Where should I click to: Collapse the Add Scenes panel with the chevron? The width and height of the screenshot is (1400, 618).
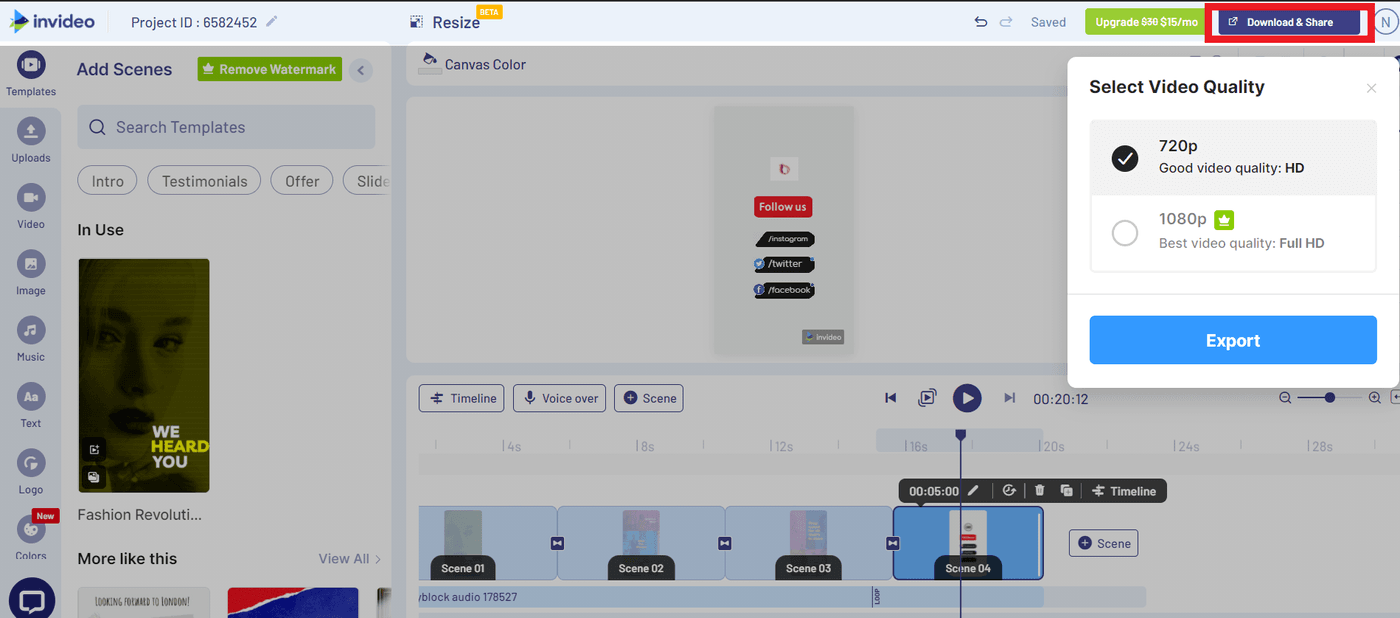[x=360, y=69]
